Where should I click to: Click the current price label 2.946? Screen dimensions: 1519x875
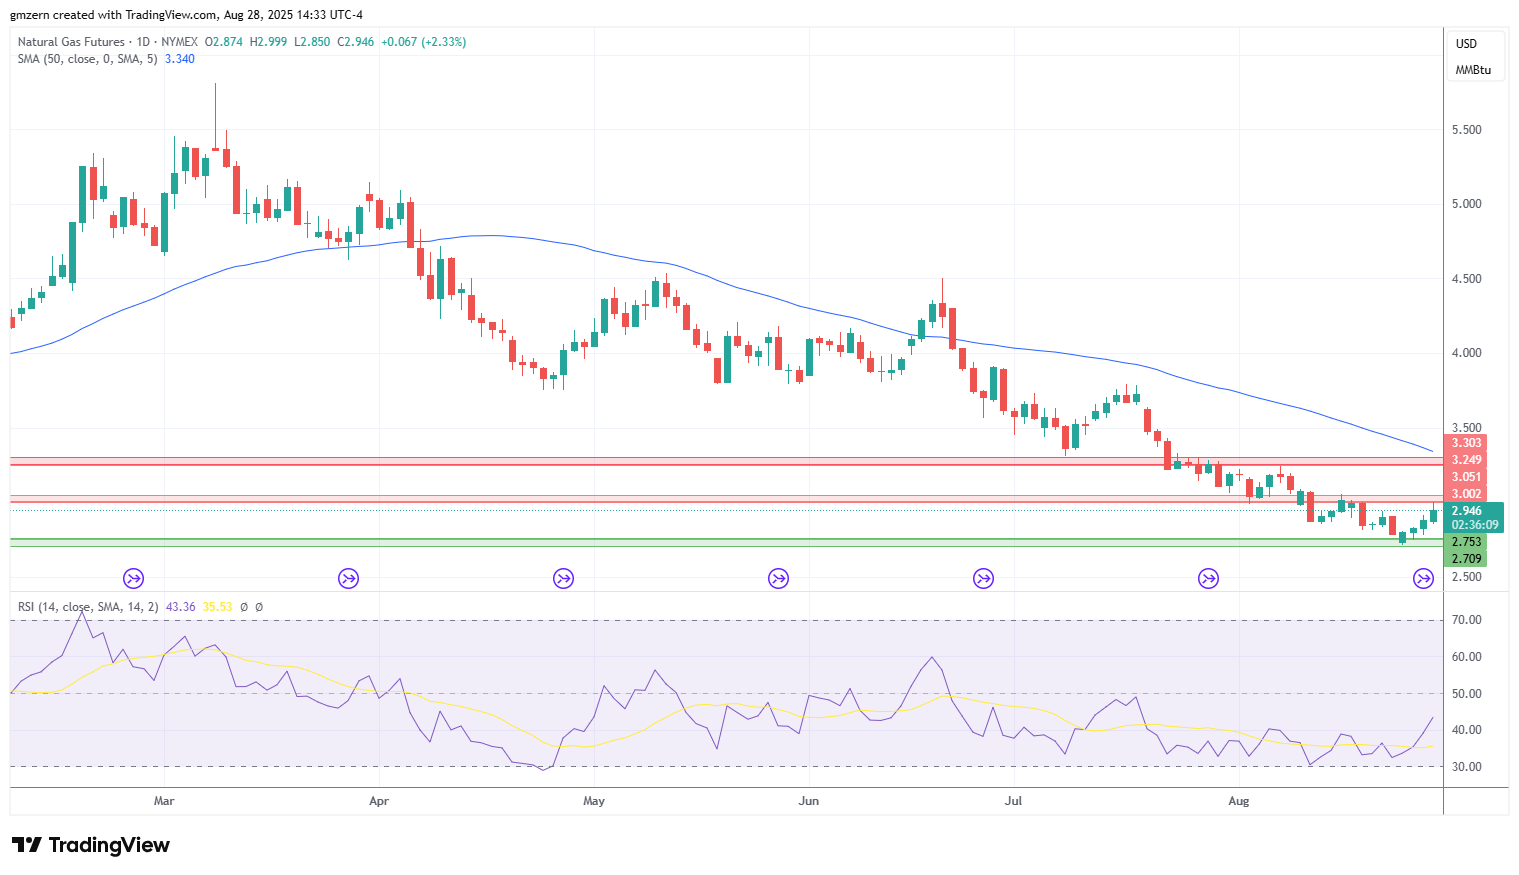pos(1467,511)
